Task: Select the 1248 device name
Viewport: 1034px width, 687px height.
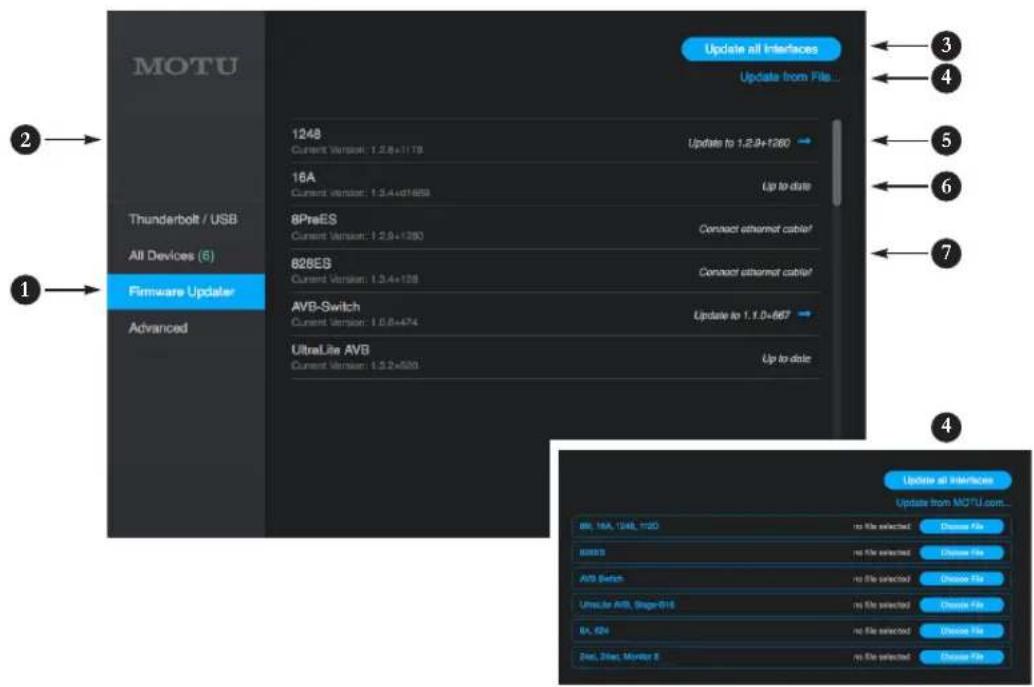Action: 306,134
